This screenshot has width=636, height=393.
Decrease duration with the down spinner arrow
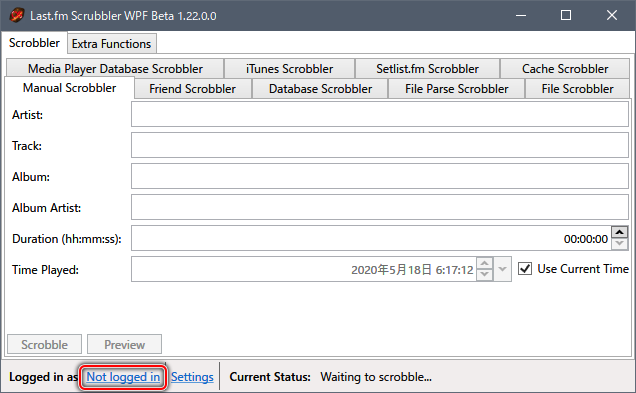tap(619, 244)
